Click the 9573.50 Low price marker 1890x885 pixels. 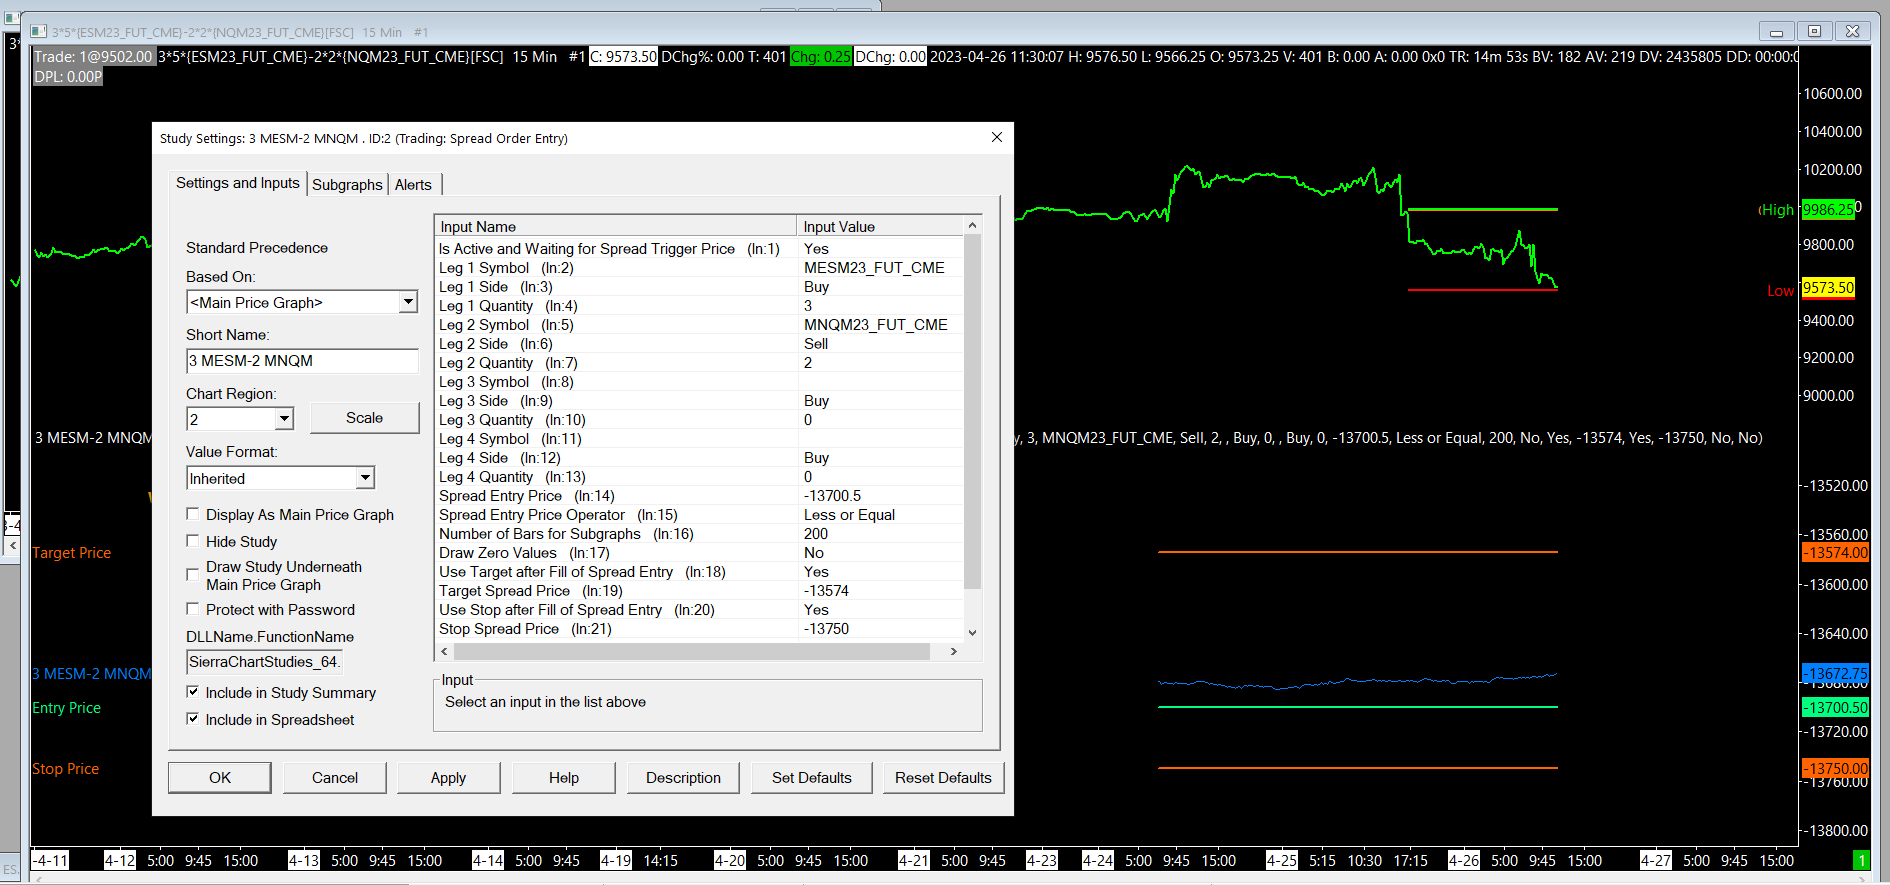click(x=1828, y=288)
